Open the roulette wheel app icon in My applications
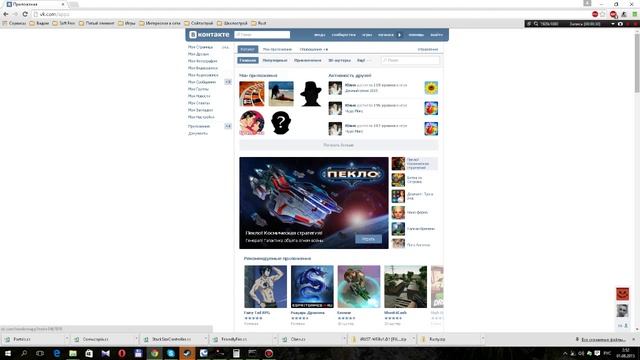This screenshot has height=360, width=640. click(252, 93)
